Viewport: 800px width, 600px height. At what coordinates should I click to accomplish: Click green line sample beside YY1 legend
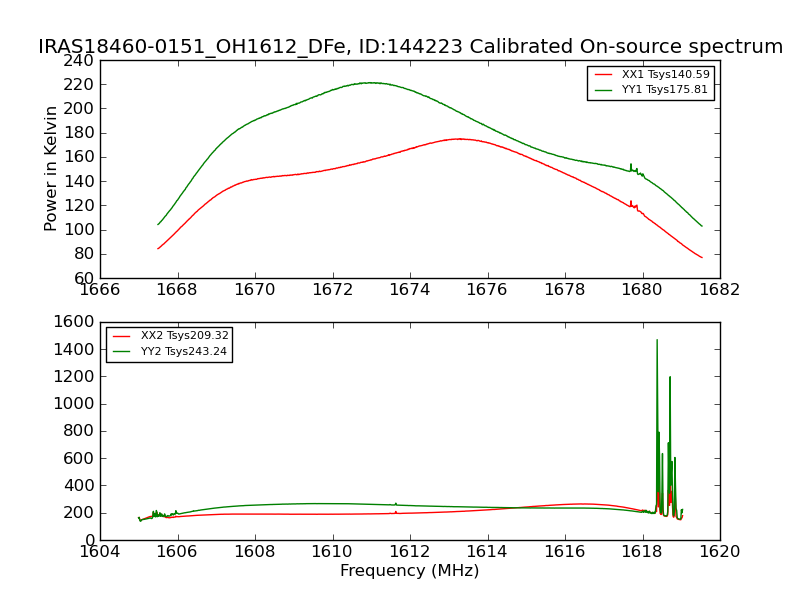[605, 90]
